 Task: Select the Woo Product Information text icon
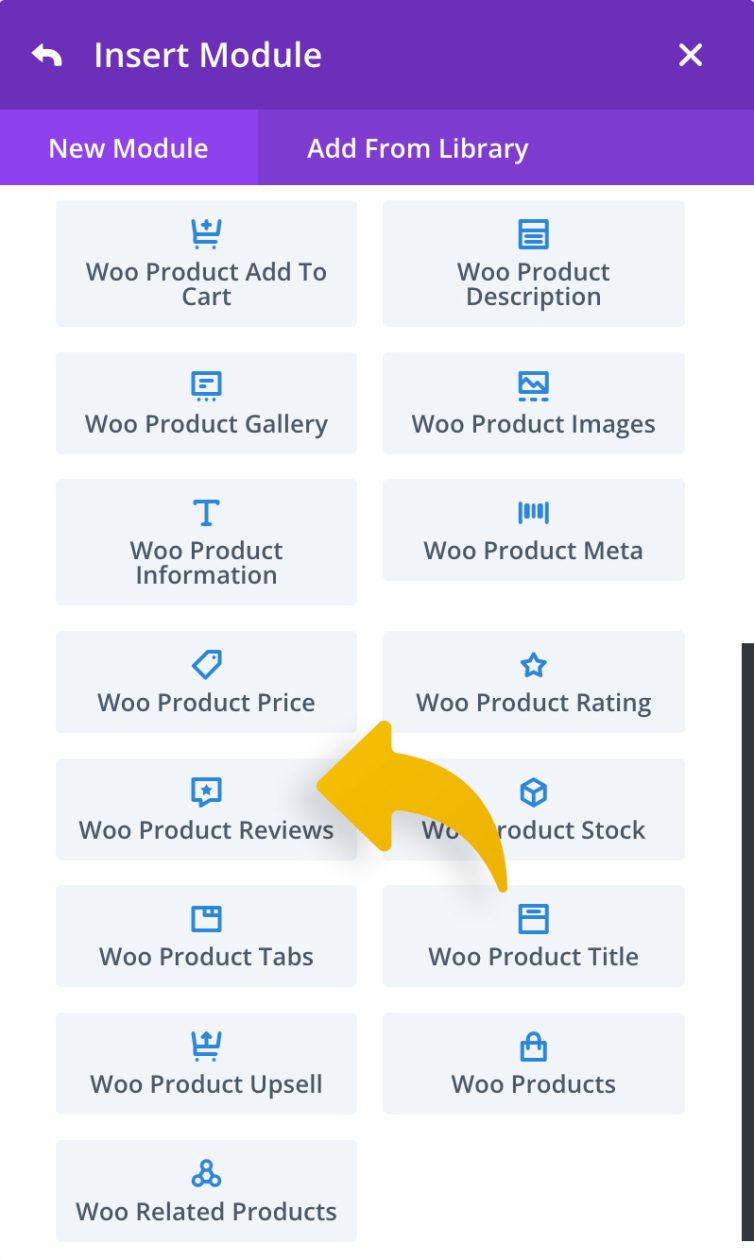(x=206, y=512)
